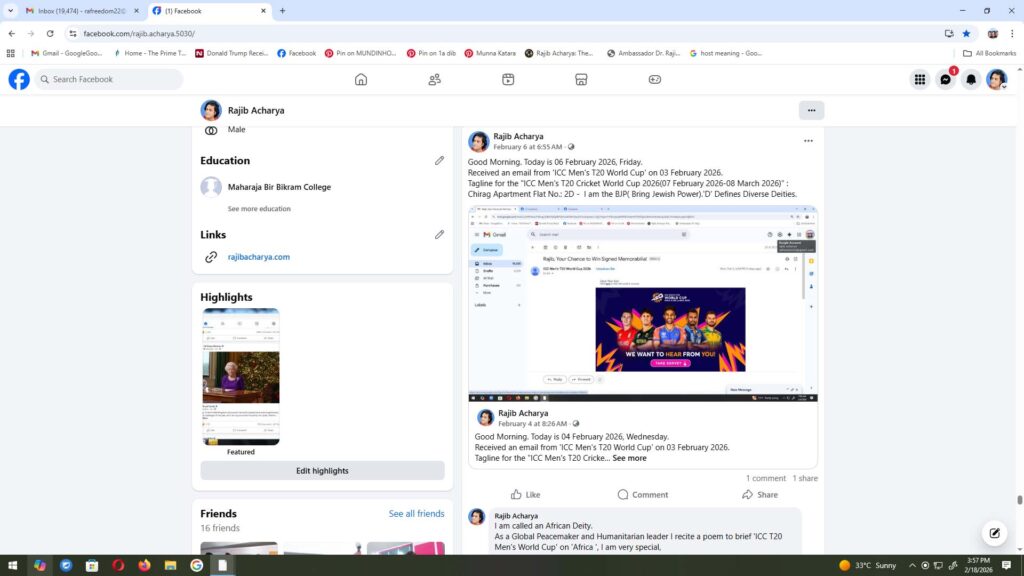Edit Links section with pencil icon
Image resolution: width=1024 pixels, height=576 pixels.
pyautogui.click(x=439, y=235)
